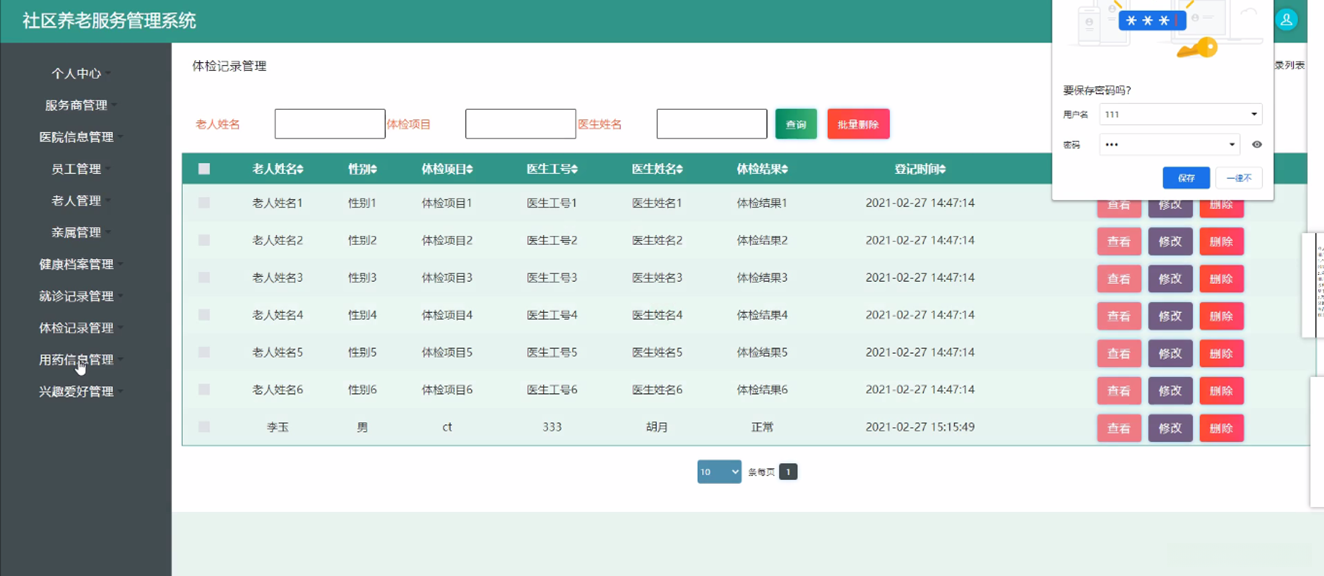1324x576 pixels.
Task: Click 修改 for the 老人姓名4 row
Action: (x=1170, y=316)
